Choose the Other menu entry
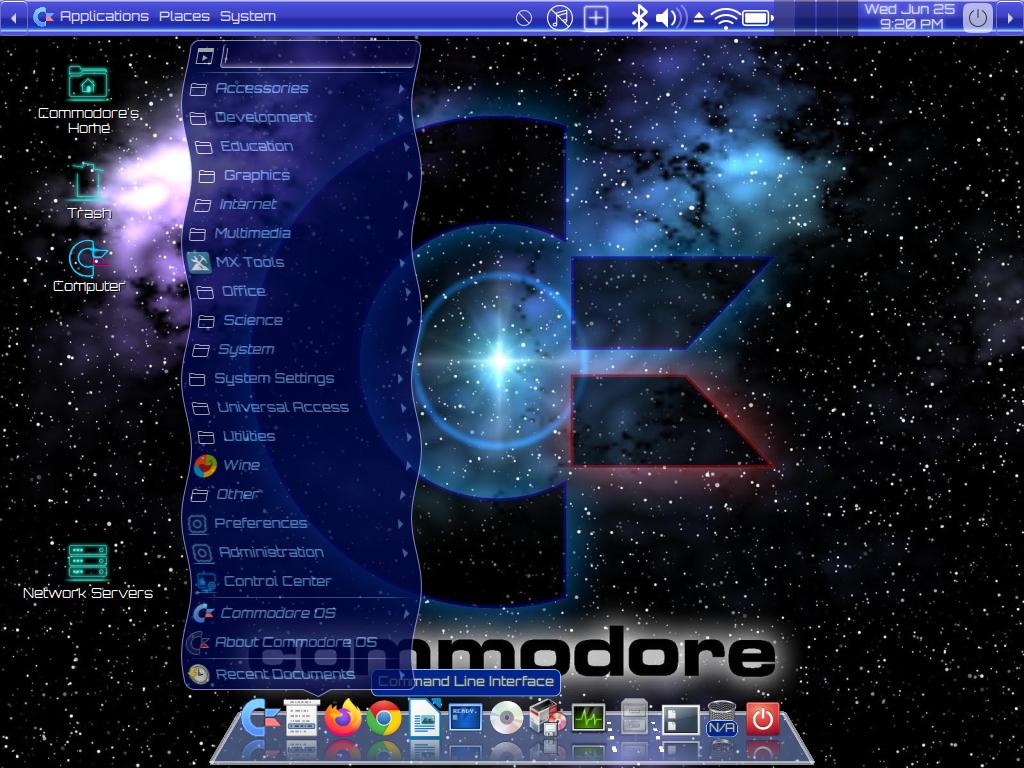 [299, 494]
